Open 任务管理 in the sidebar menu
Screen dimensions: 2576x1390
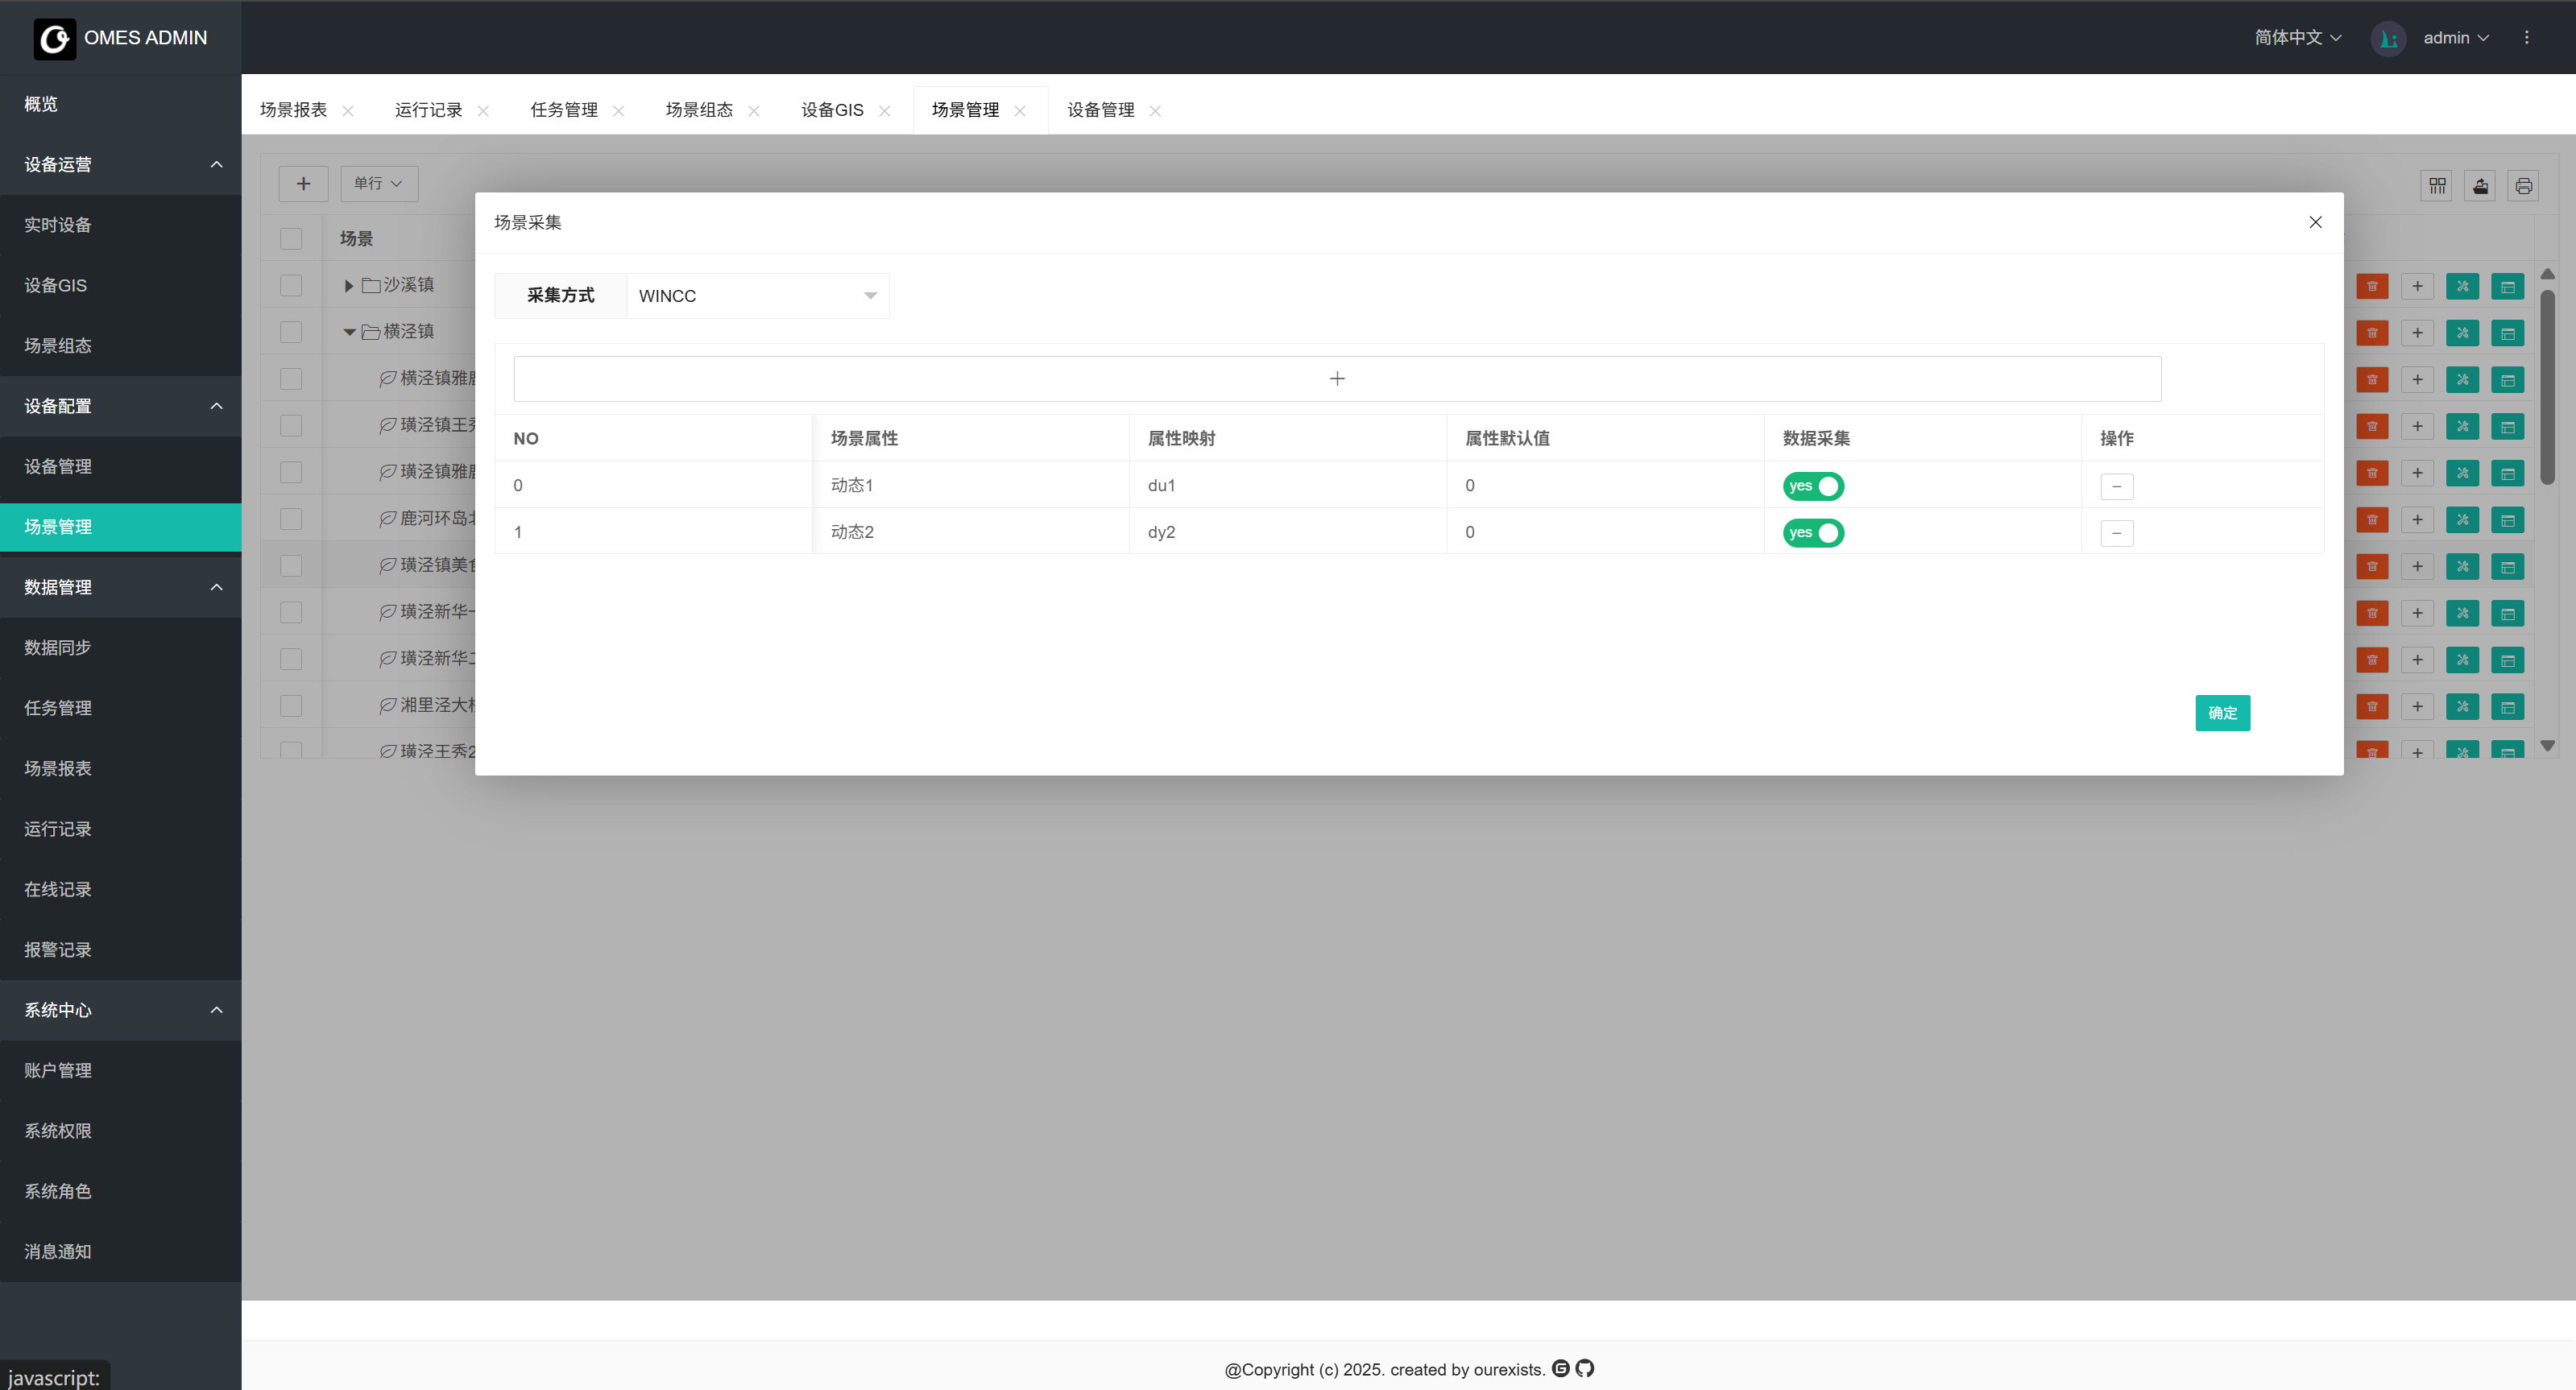tap(58, 708)
